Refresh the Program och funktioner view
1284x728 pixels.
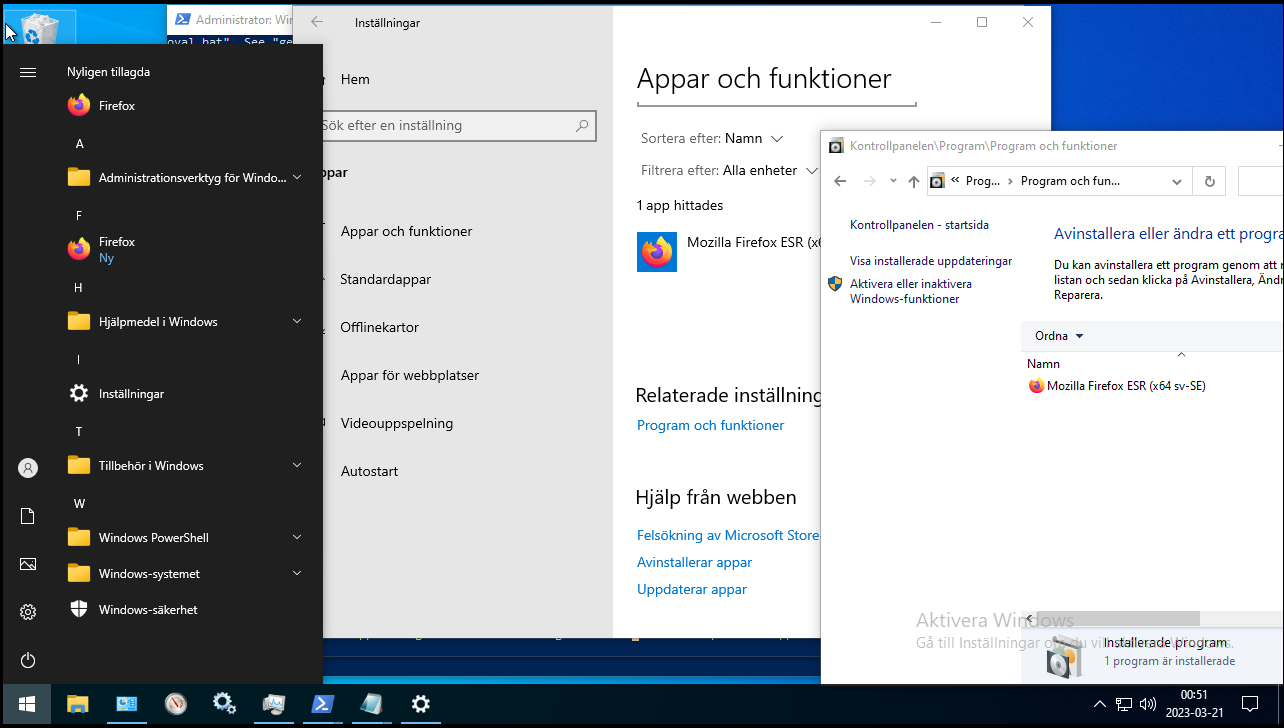[1208, 181]
